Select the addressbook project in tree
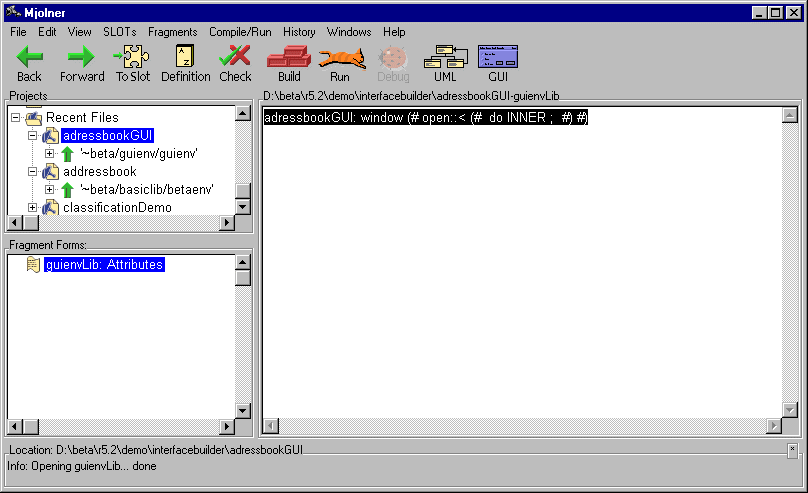 click(x=99, y=172)
